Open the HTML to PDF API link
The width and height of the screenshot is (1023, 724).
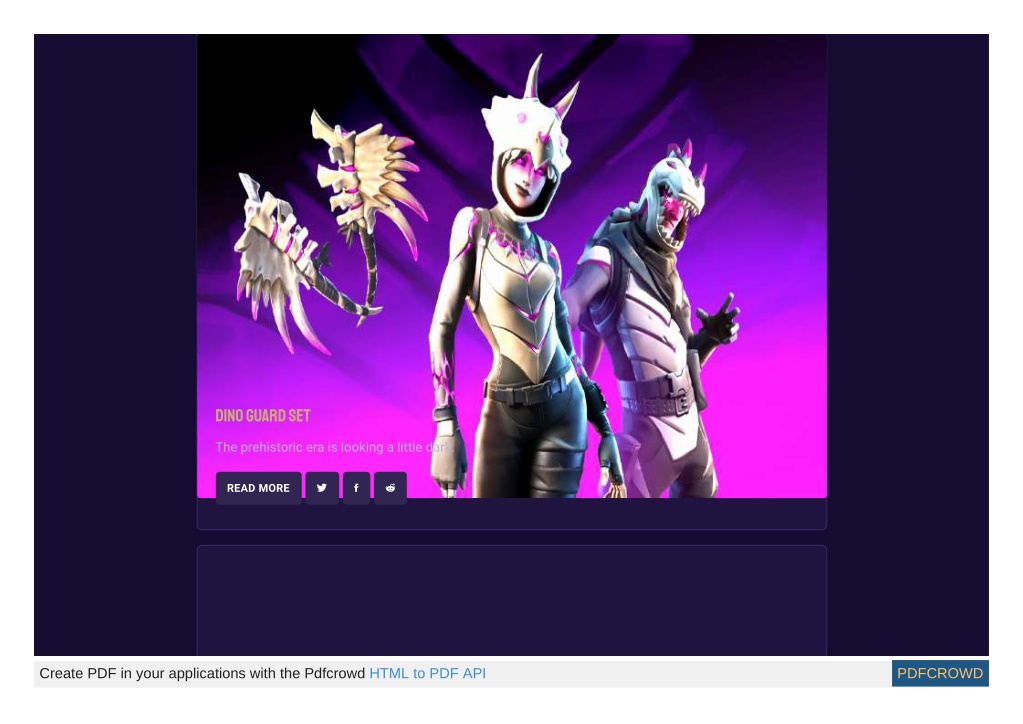coord(427,673)
